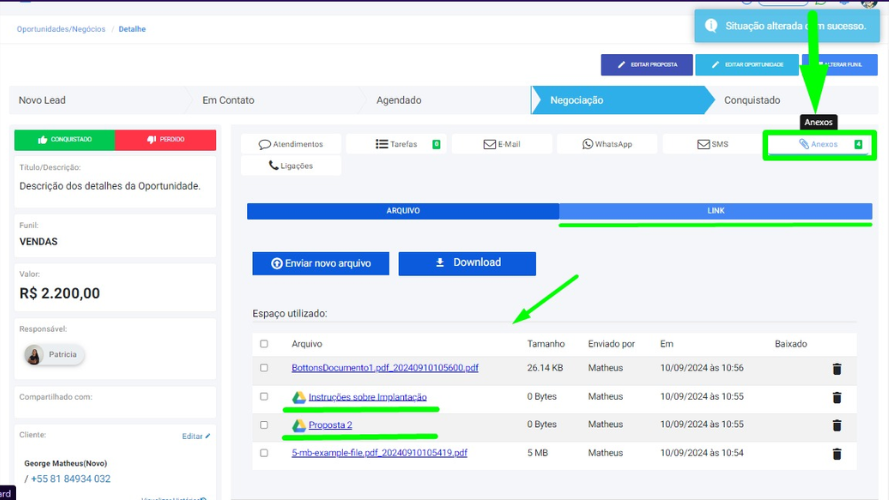Delete the BottonsDocumento1 PDF with trash icon
Viewport: 889px width, 500px height.
pos(836,369)
